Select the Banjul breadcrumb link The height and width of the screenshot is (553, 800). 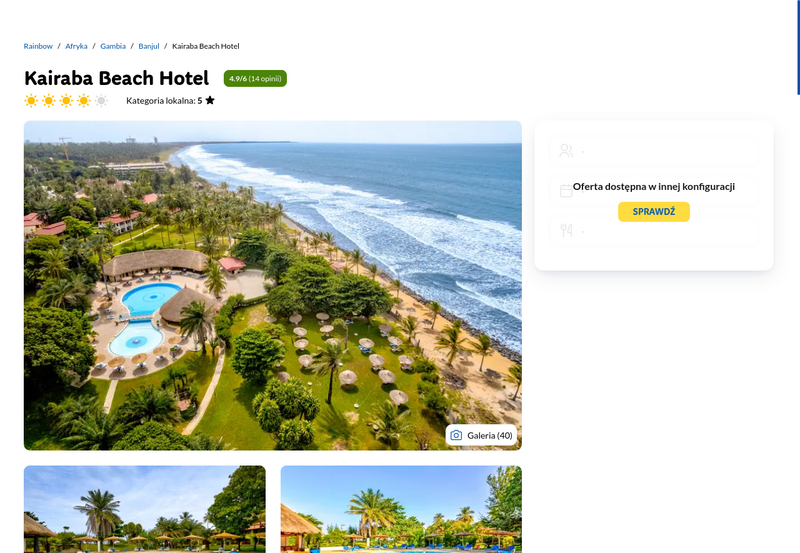pyautogui.click(x=148, y=46)
